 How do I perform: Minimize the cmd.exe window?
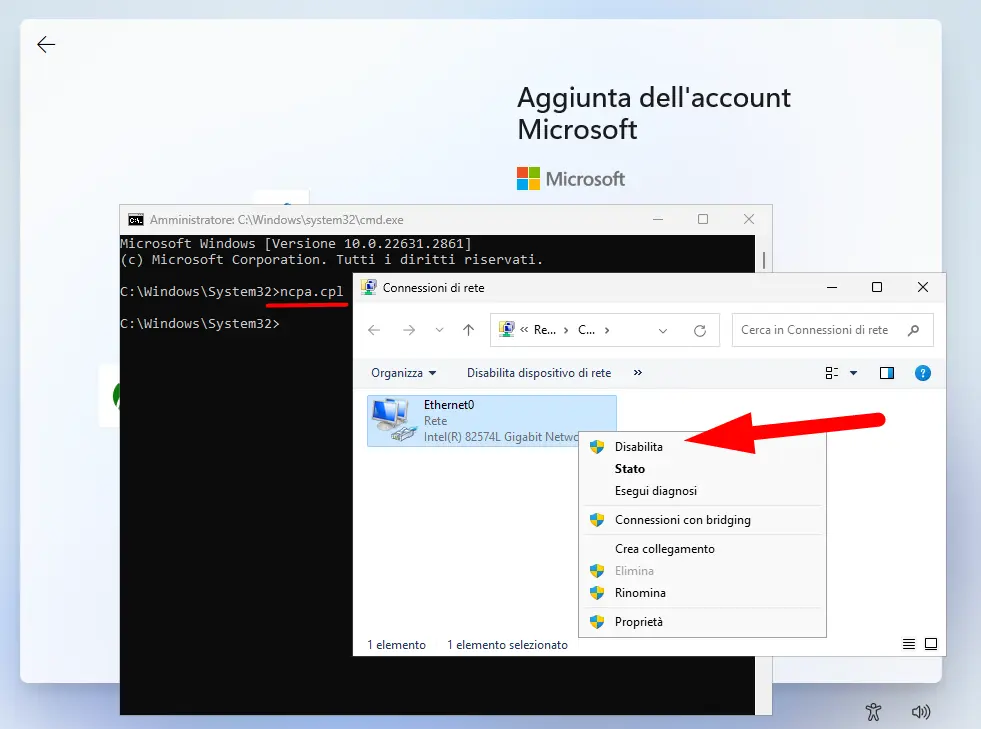(x=658, y=220)
